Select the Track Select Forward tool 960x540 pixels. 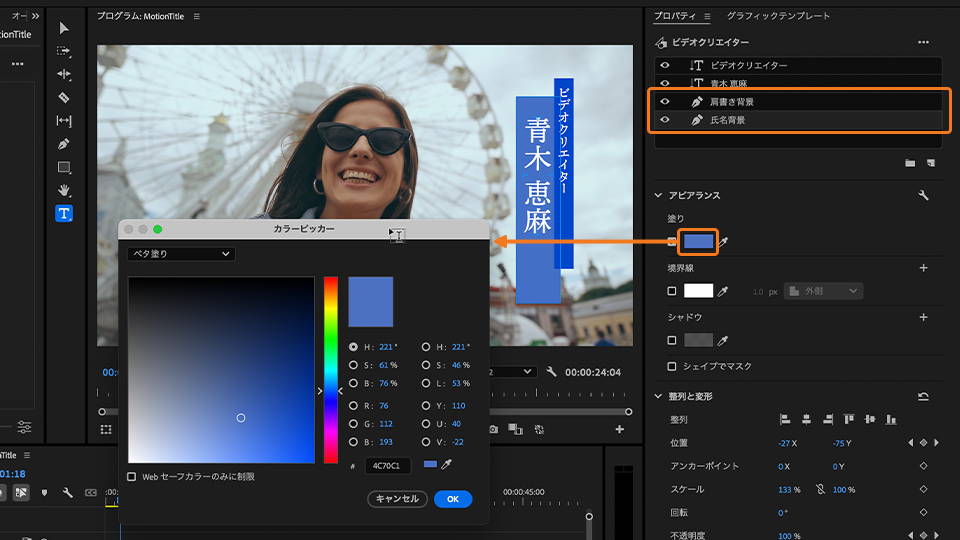pos(64,51)
